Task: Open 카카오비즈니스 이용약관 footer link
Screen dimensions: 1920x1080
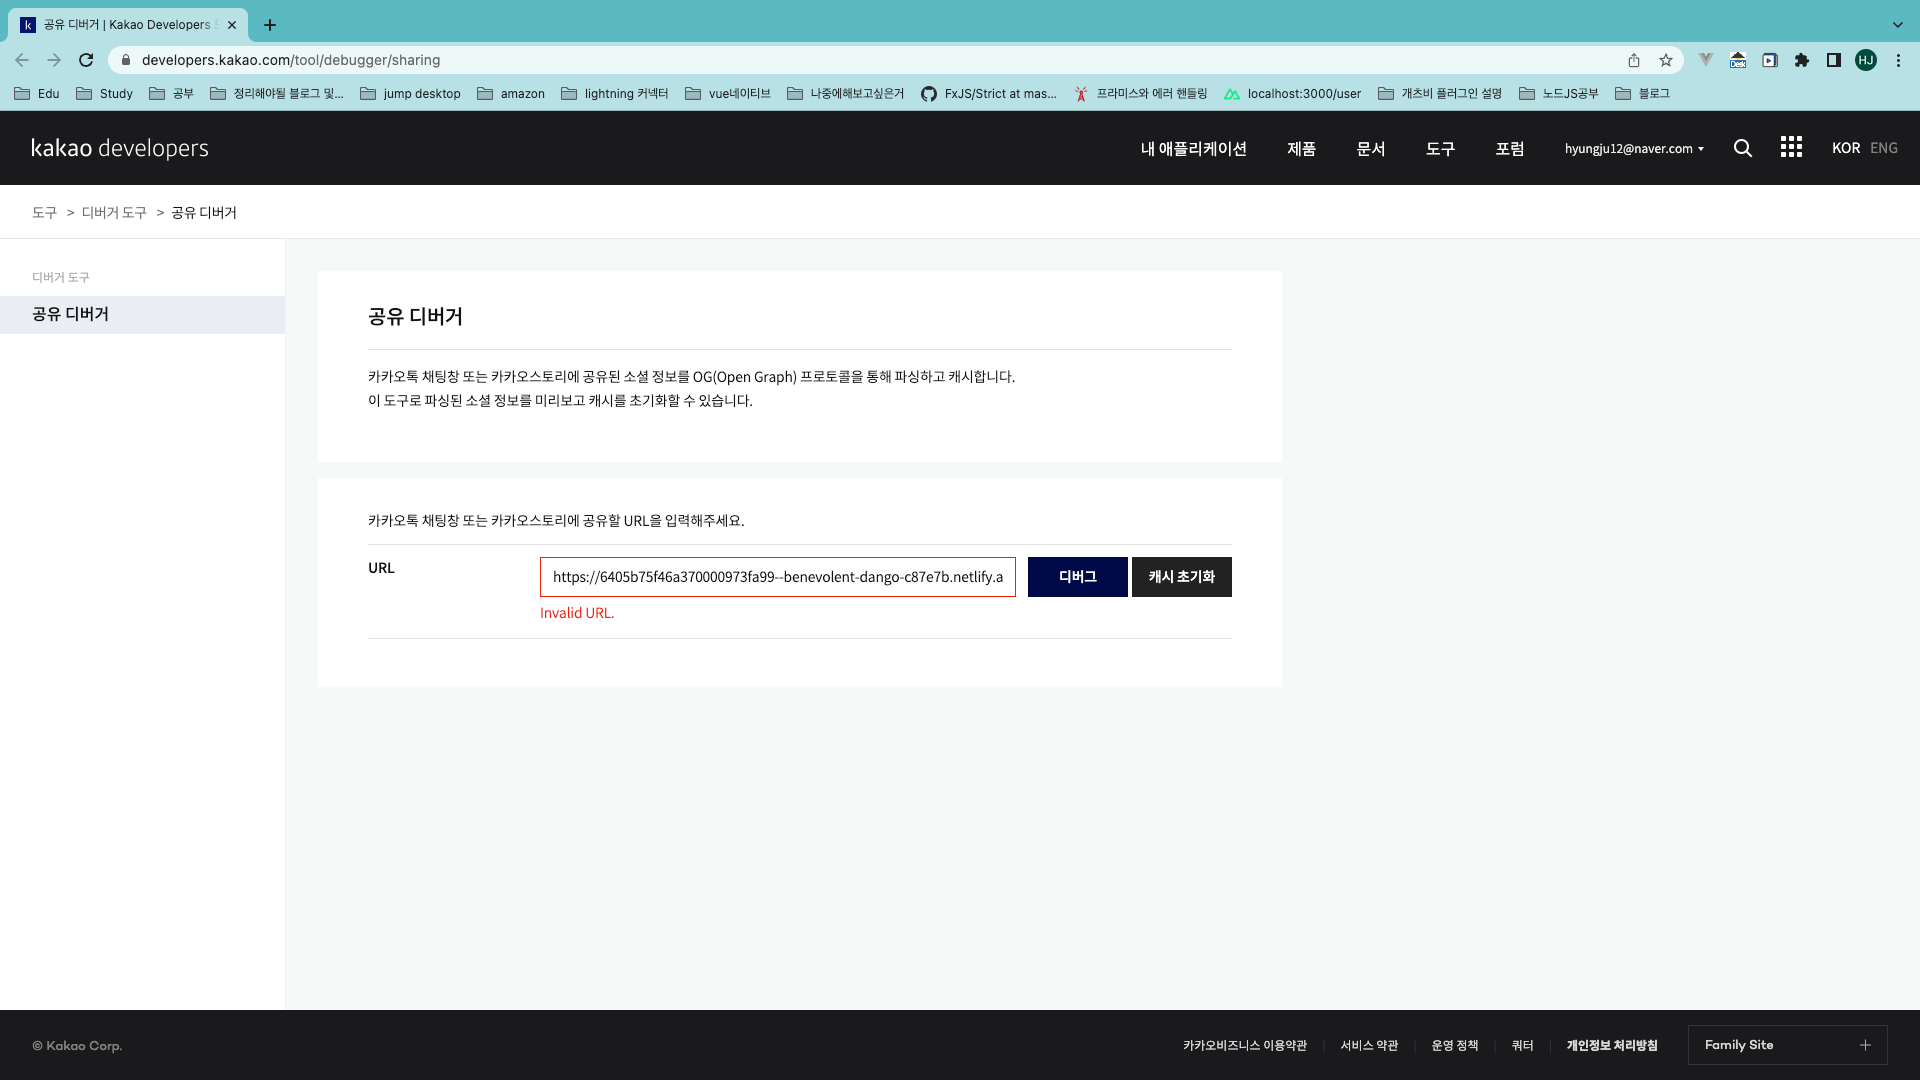Action: pyautogui.click(x=1244, y=1045)
